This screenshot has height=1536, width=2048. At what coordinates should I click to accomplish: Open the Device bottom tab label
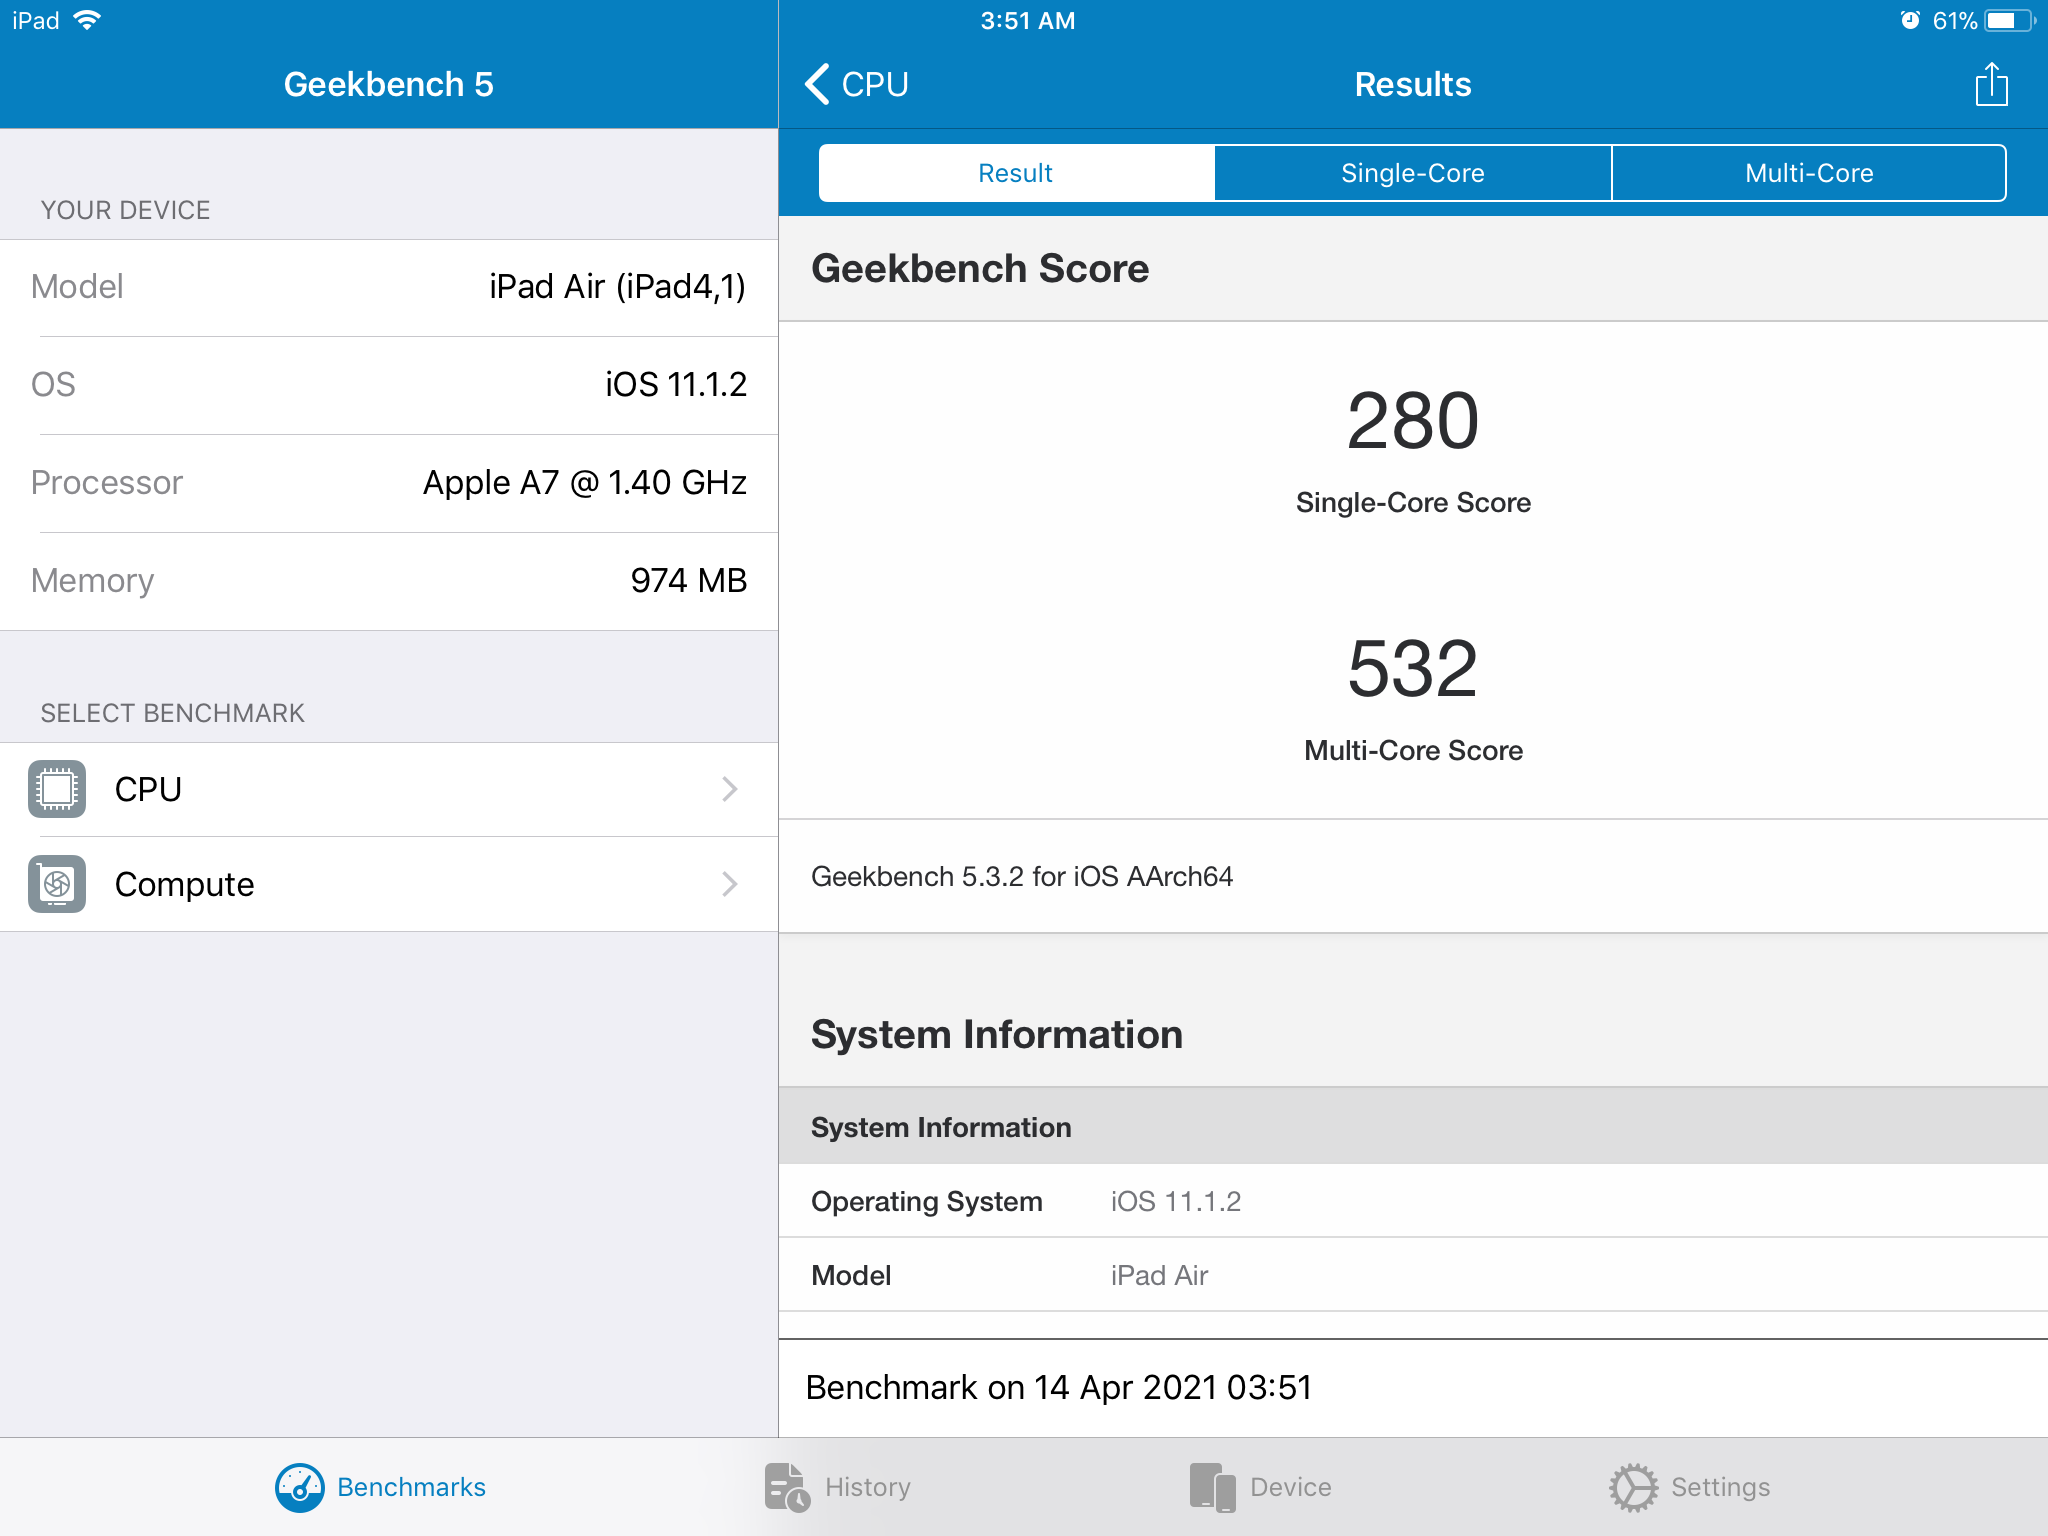1290,1487
